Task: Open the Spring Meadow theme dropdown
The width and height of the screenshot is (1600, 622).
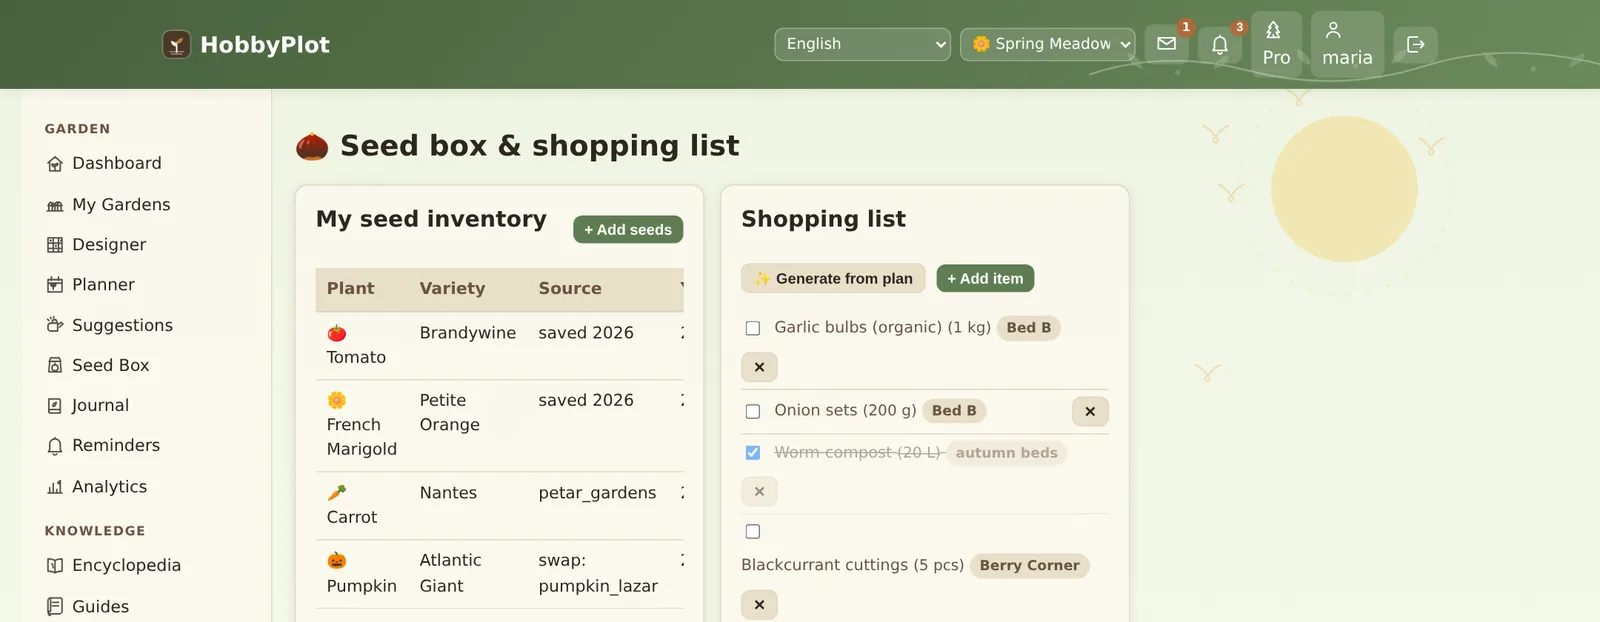Action: pyautogui.click(x=1047, y=44)
